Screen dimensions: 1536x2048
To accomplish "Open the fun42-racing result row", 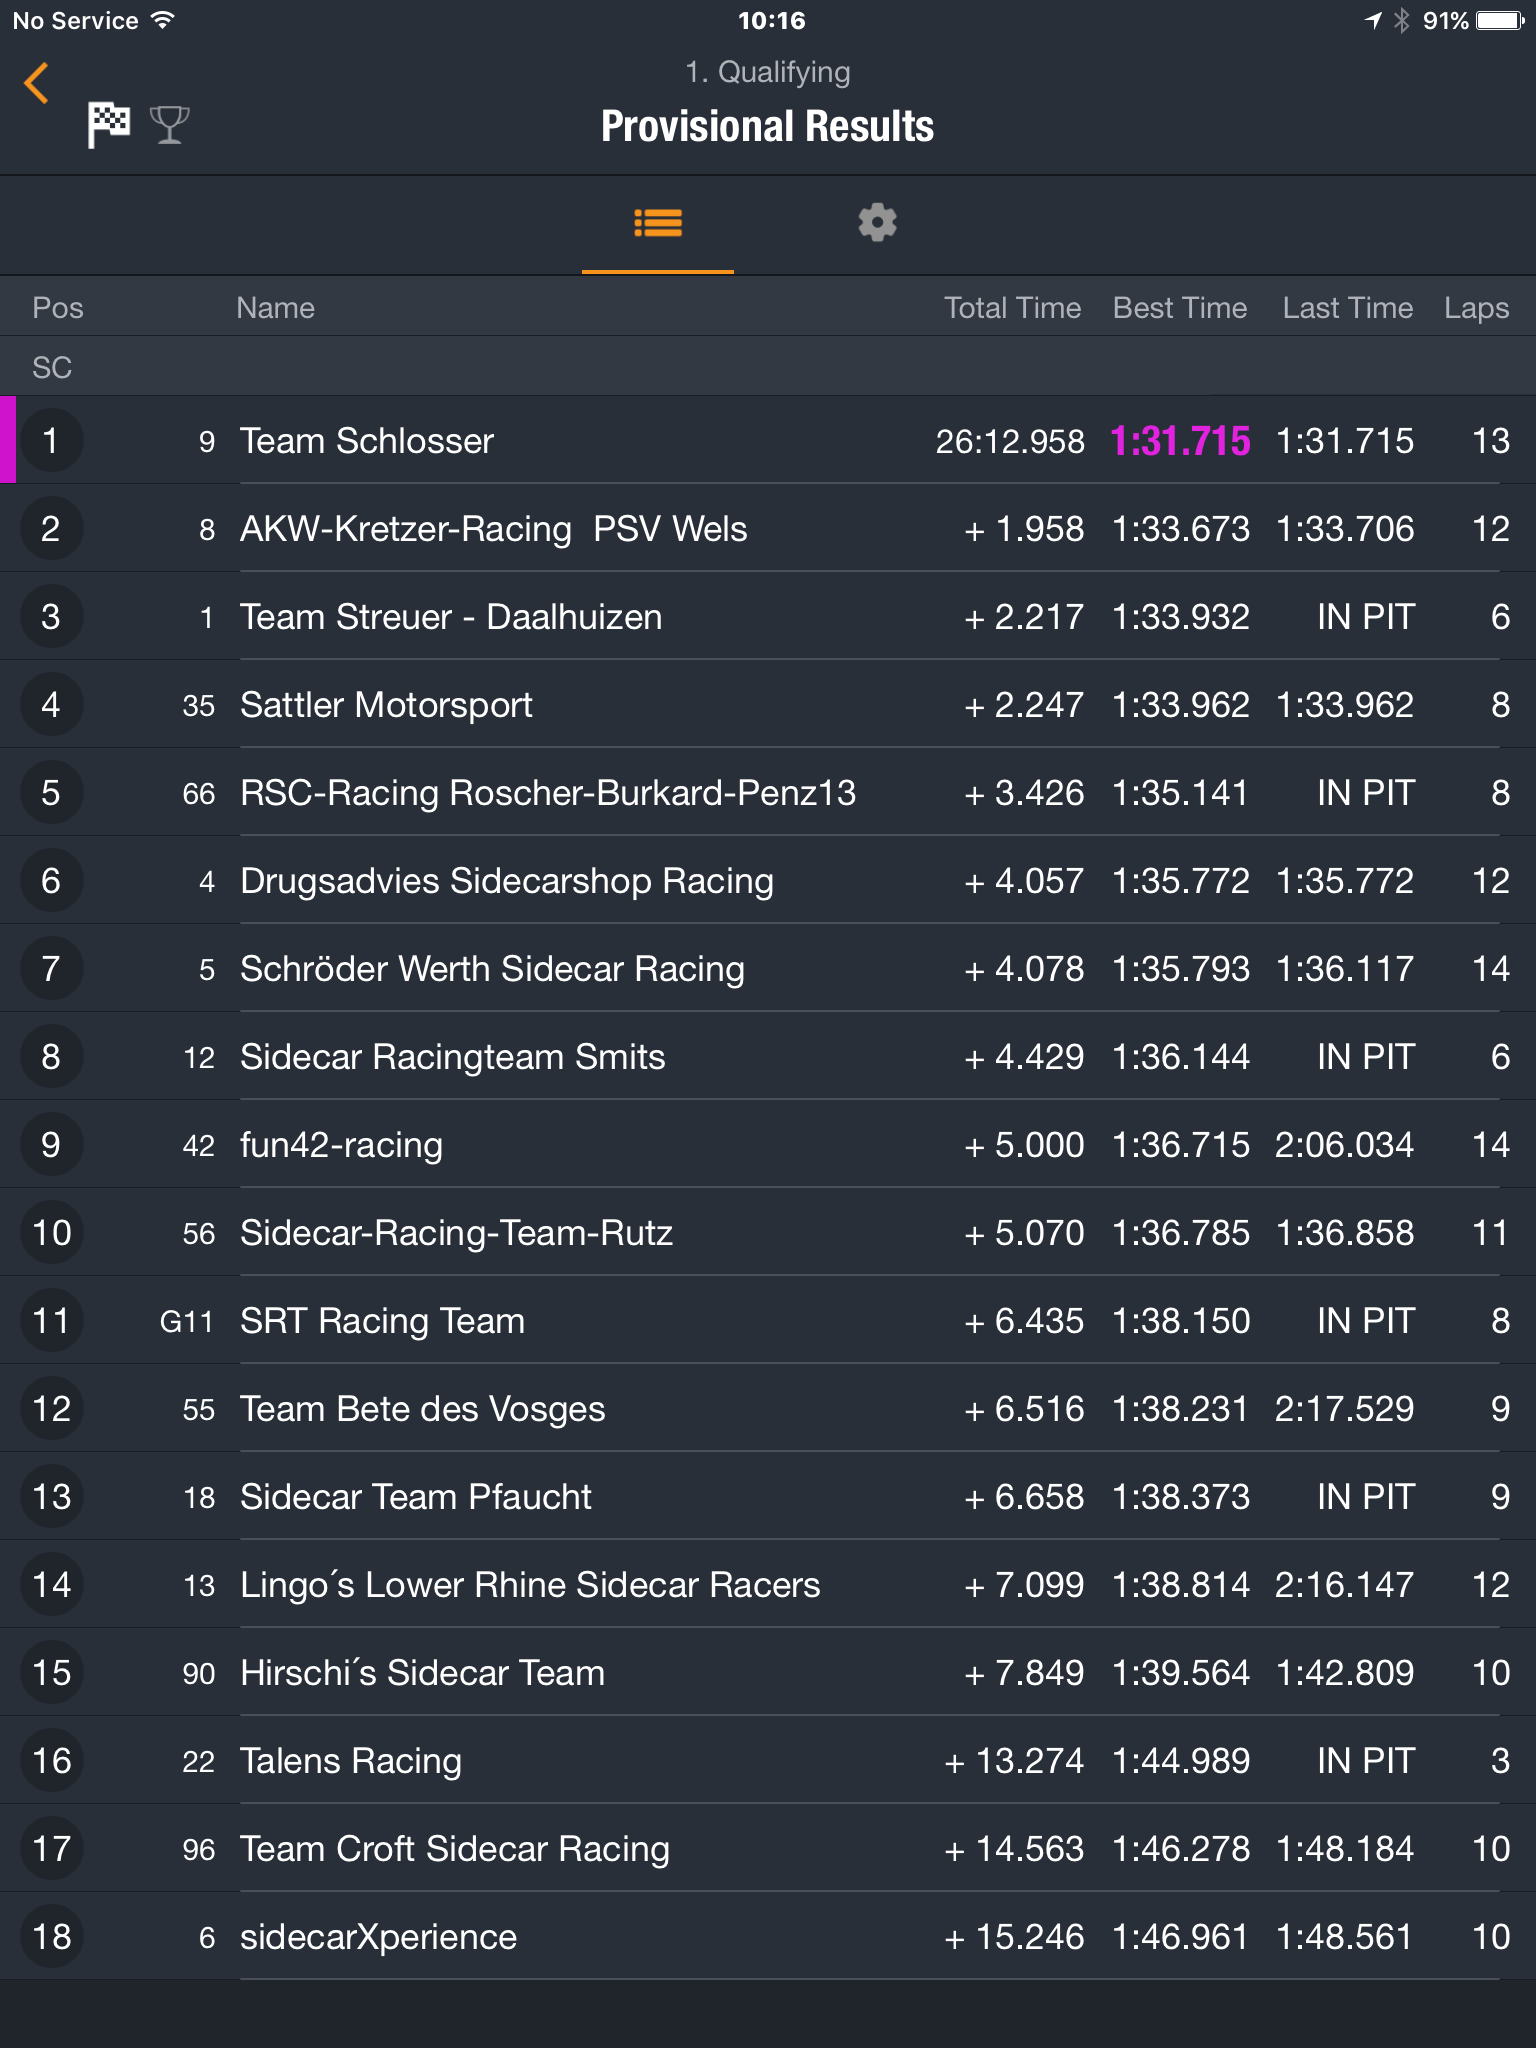I will click(x=768, y=1145).
